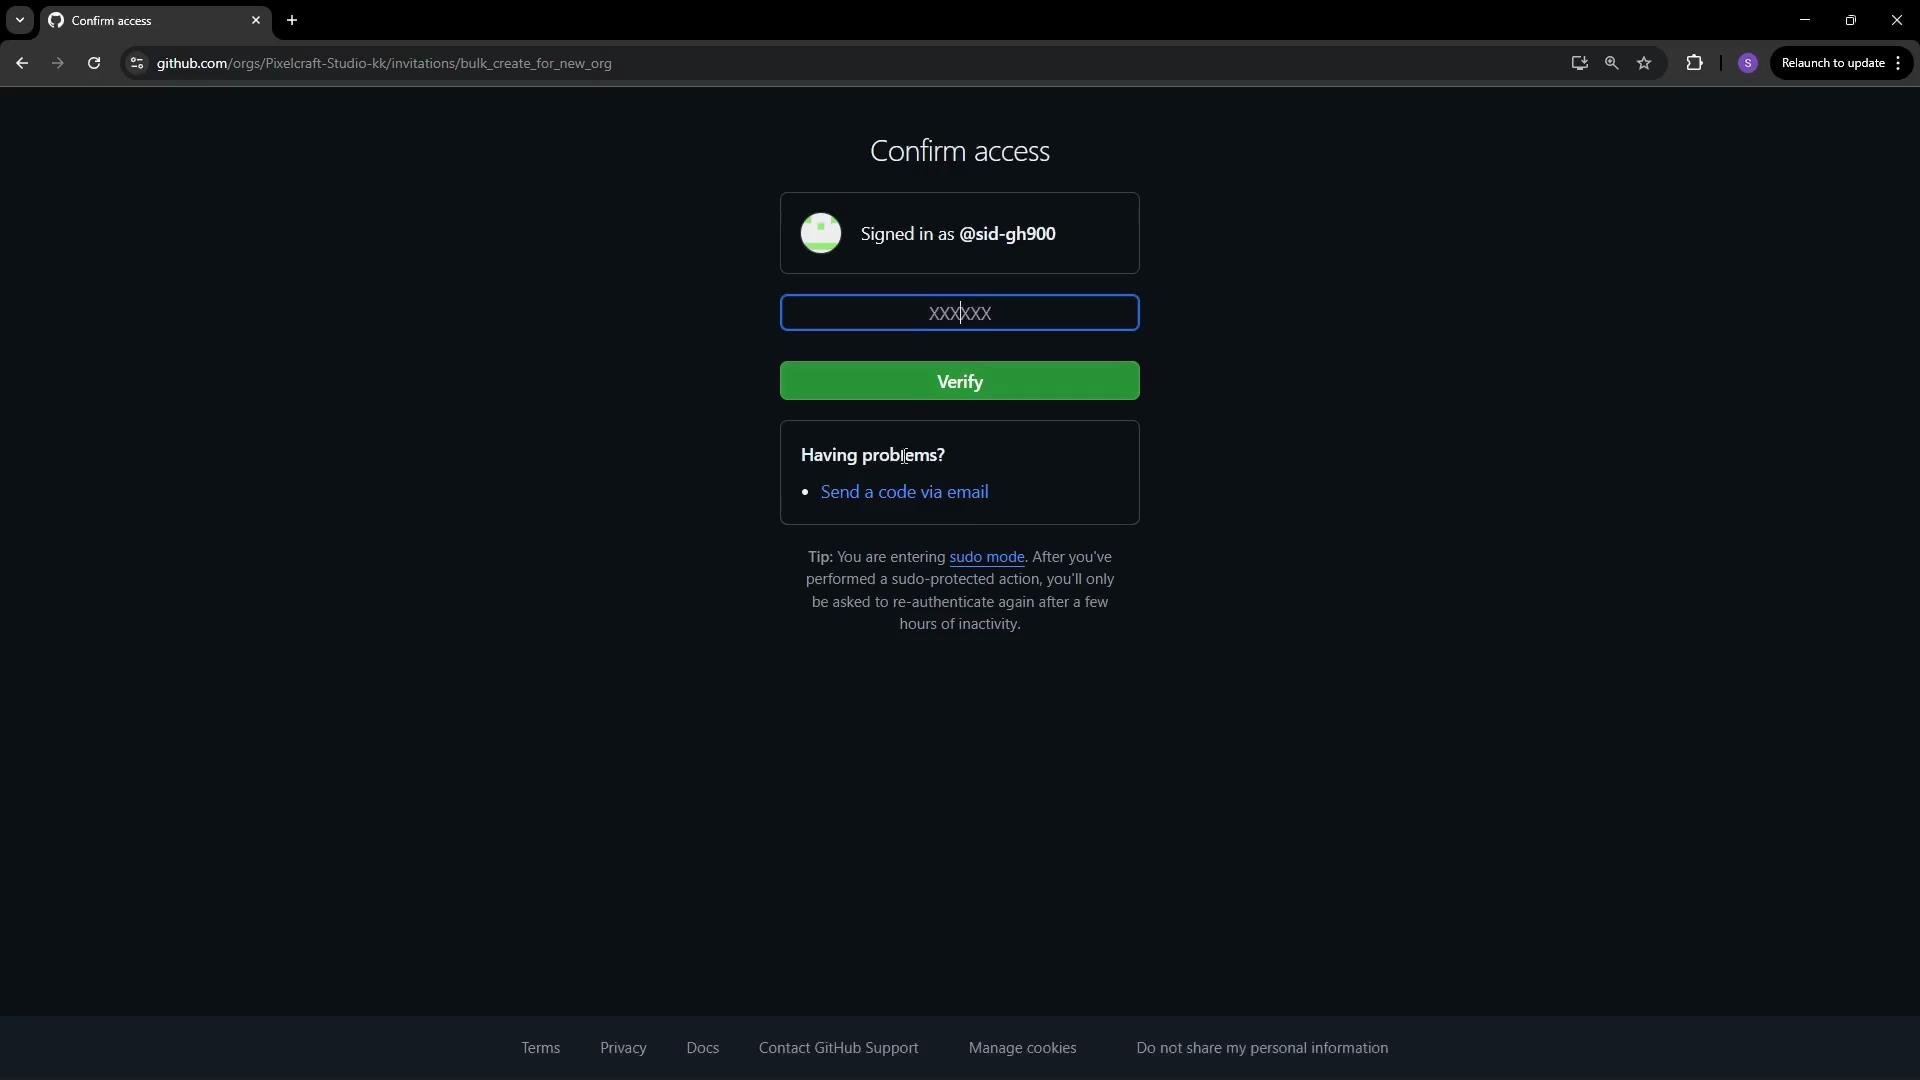The width and height of the screenshot is (1920, 1080).
Task: Click the browser back arrow
Action: (22, 63)
